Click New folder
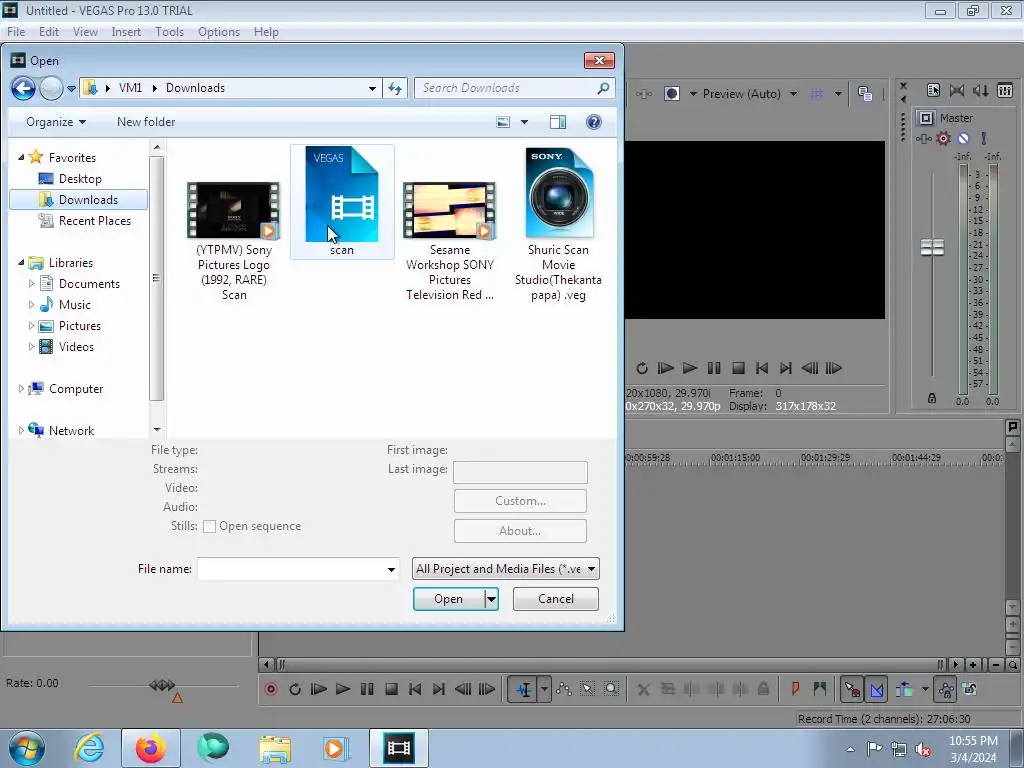This screenshot has width=1024, height=768. pyautogui.click(x=146, y=122)
